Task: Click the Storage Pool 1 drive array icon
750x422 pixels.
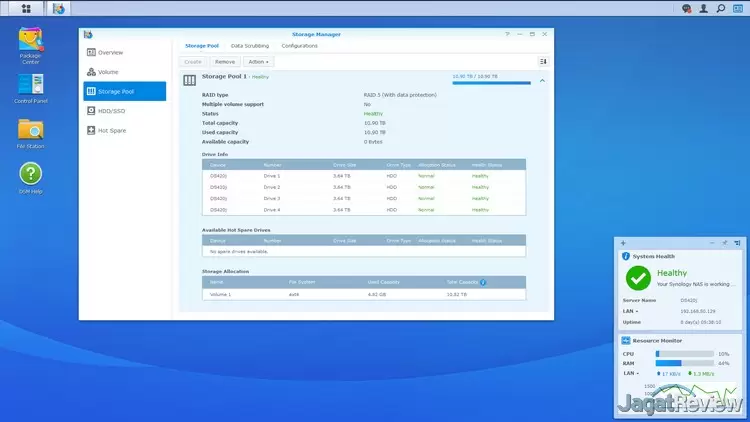Action: 189,80
